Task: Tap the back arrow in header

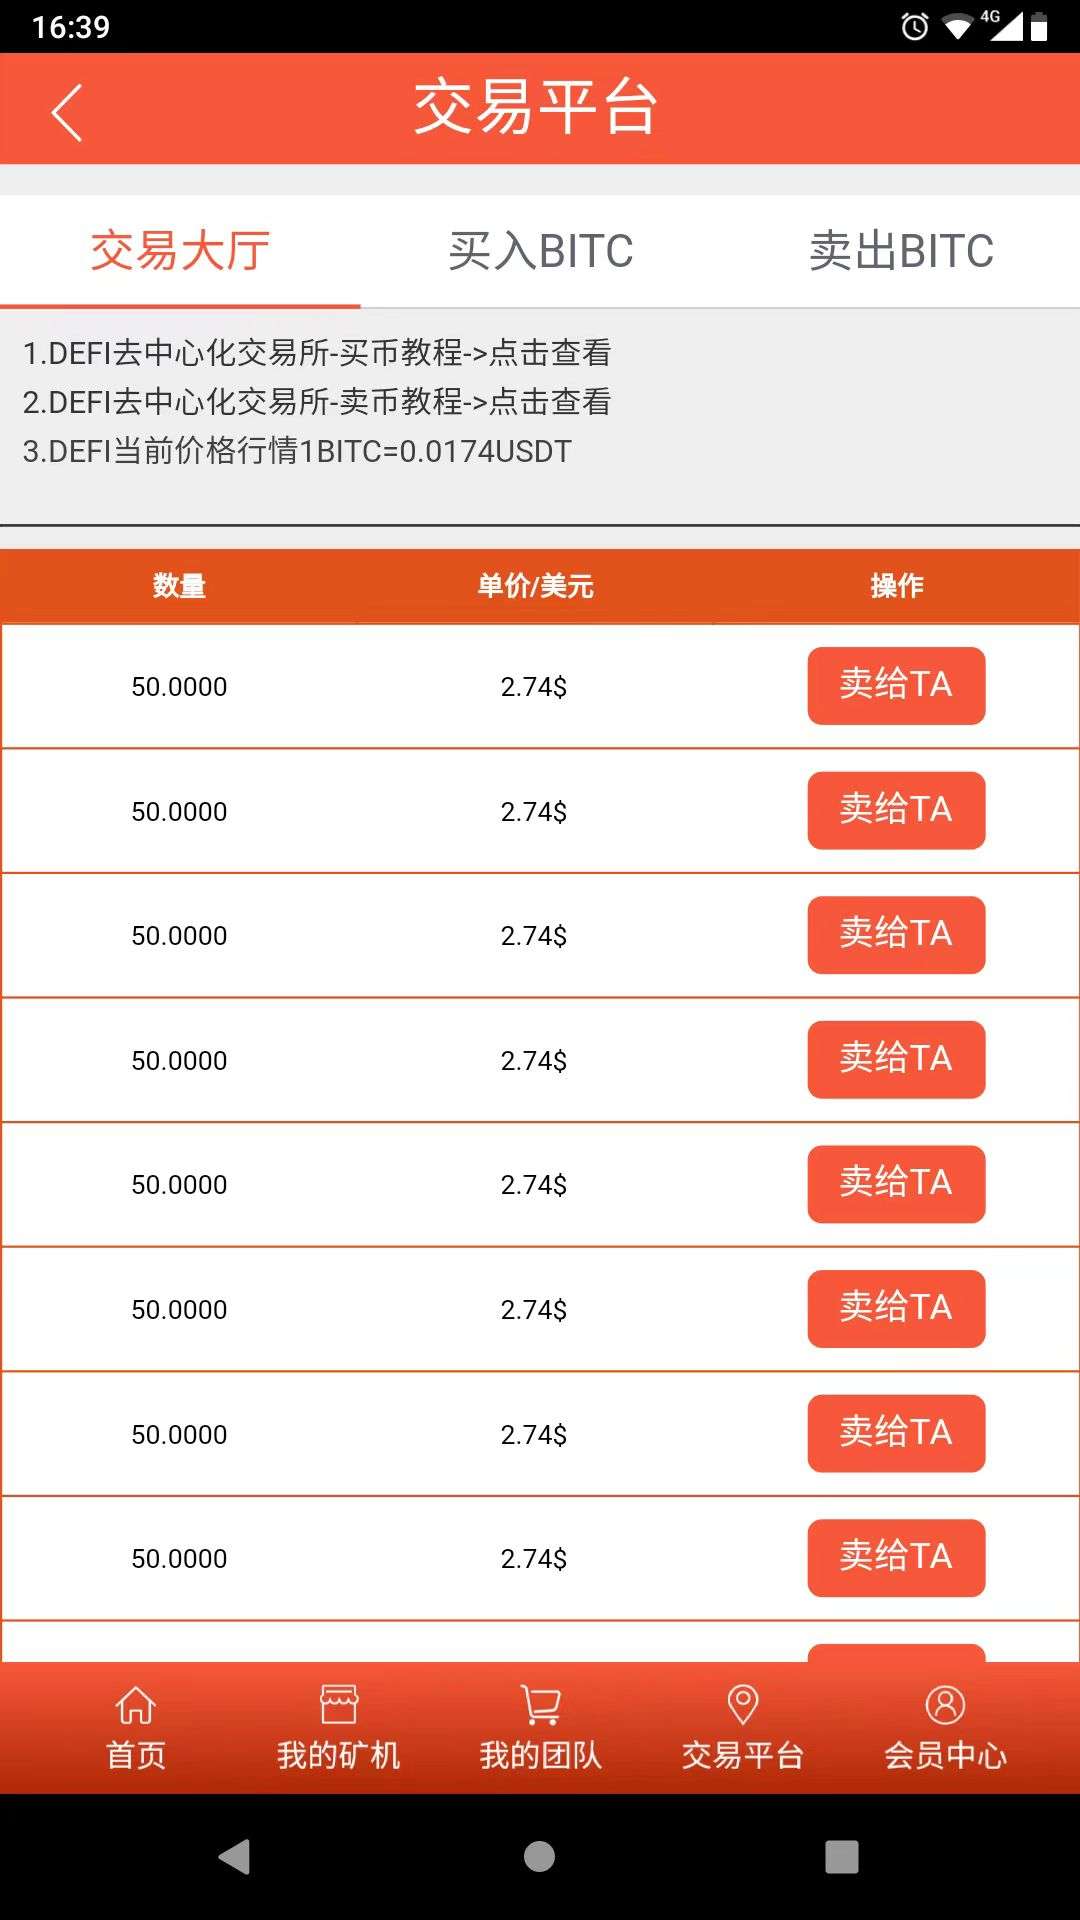Action: tap(66, 112)
